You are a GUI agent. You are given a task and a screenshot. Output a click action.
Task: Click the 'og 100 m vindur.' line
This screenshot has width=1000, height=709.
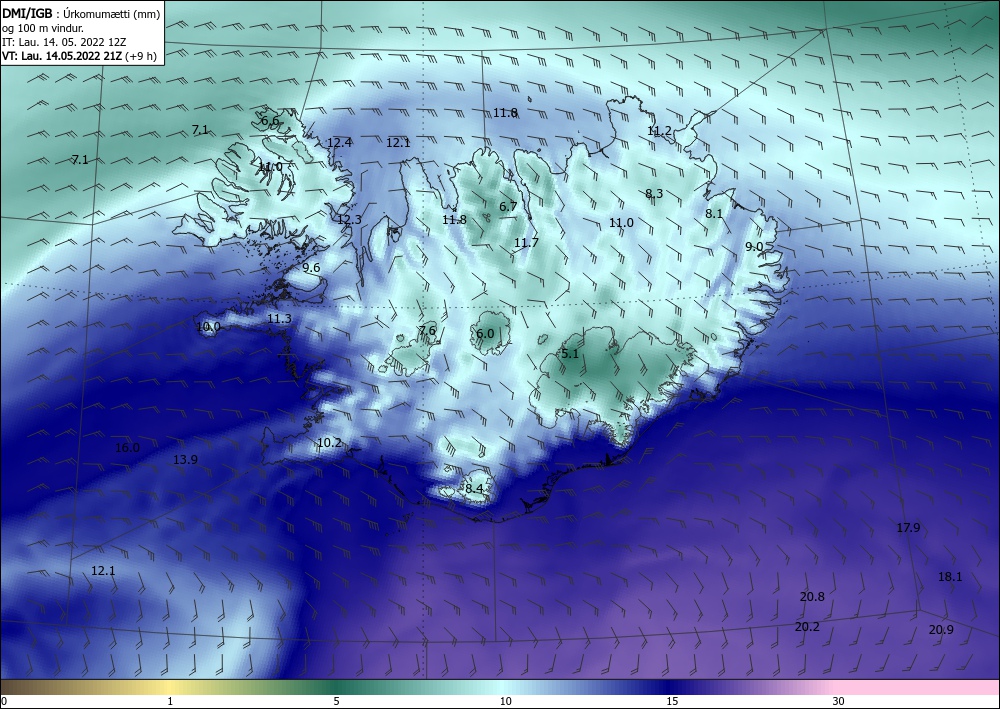pos(43,27)
